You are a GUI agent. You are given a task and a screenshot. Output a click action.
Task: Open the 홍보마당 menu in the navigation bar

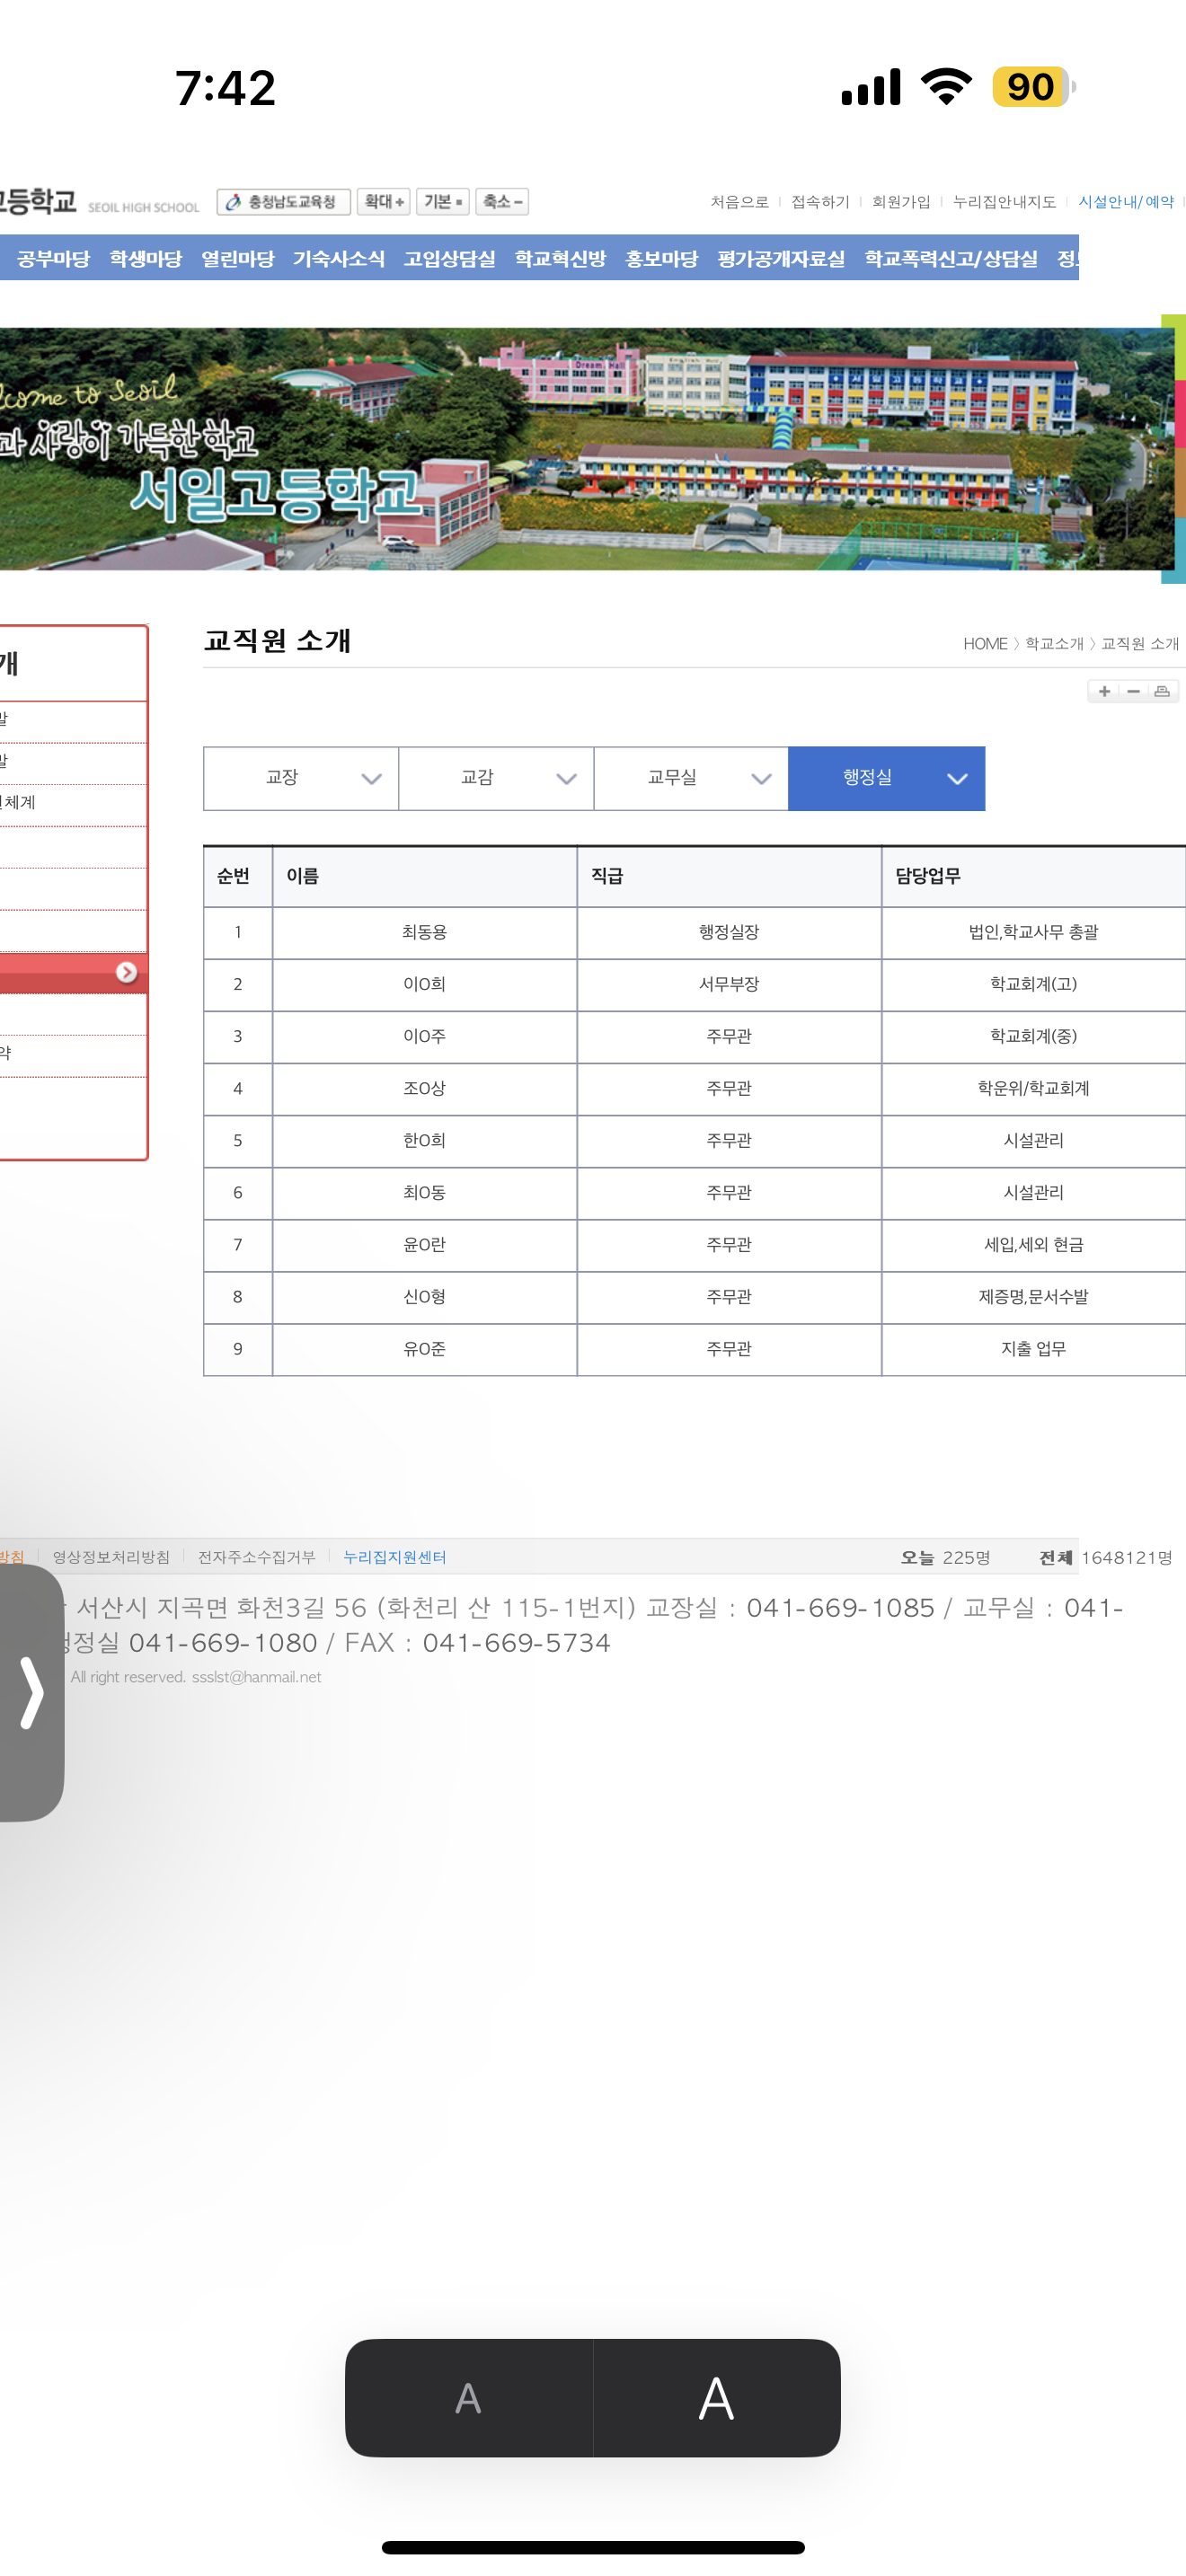(x=661, y=259)
